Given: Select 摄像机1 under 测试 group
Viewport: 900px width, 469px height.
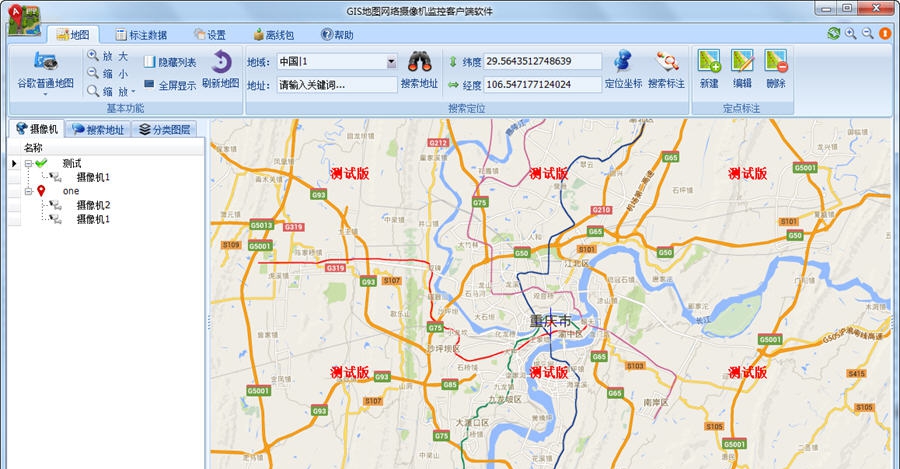Looking at the screenshot, I should [93, 177].
